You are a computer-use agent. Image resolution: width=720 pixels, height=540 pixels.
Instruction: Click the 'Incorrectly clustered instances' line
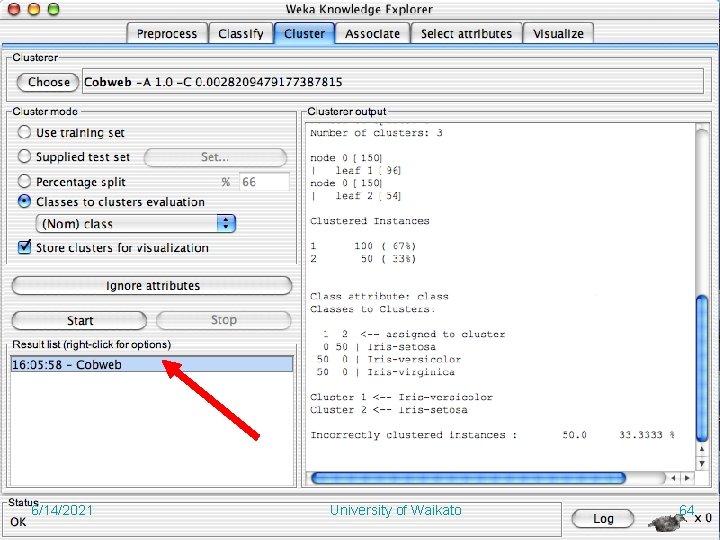click(492, 435)
